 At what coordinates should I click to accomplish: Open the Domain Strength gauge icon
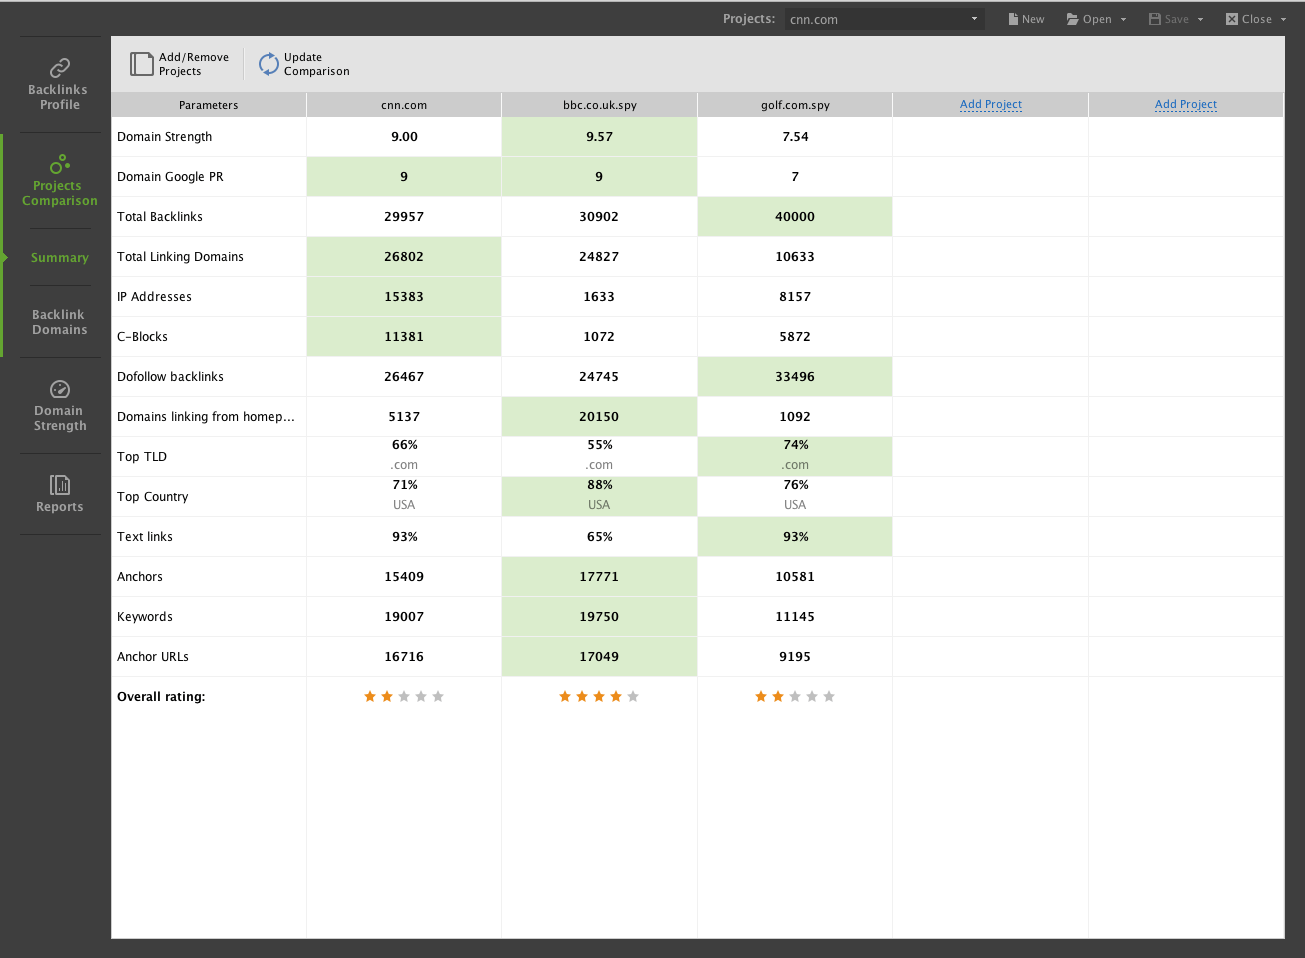60,389
